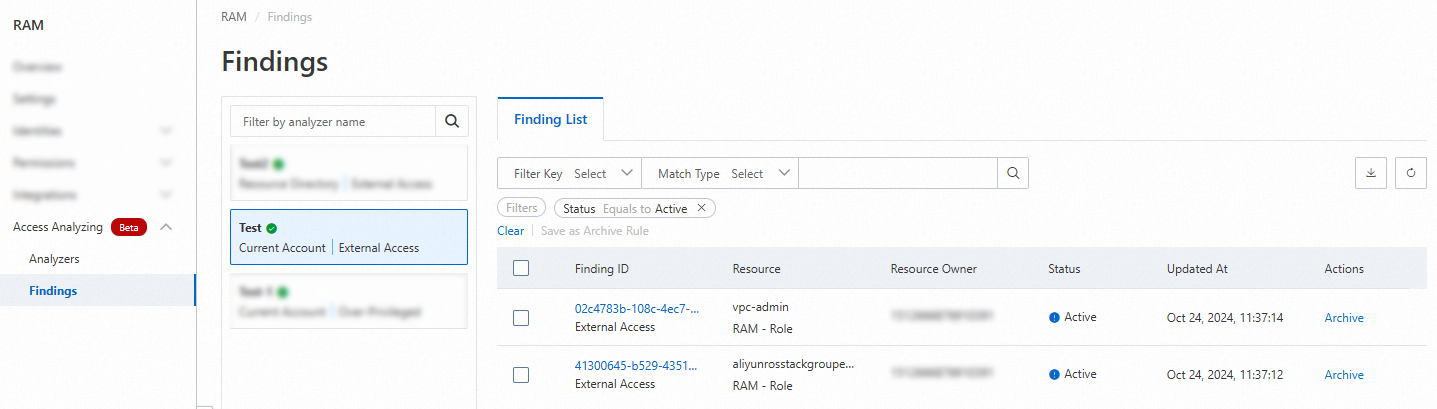The width and height of the screenshot is (1437, 409).
Task: Click the Filters pill button
Action: click(521, 208)
